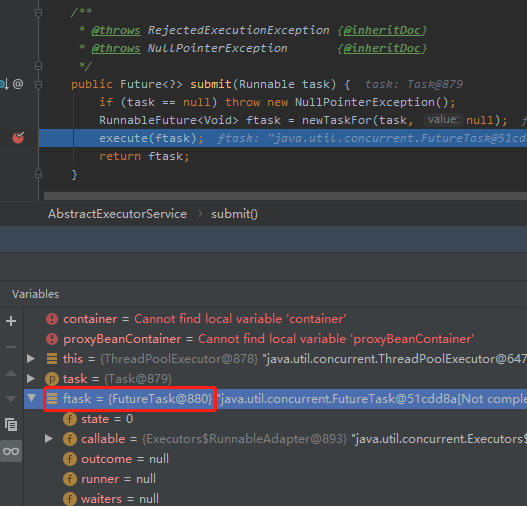Click the horizontal editor scrollbar

[285, 196]
